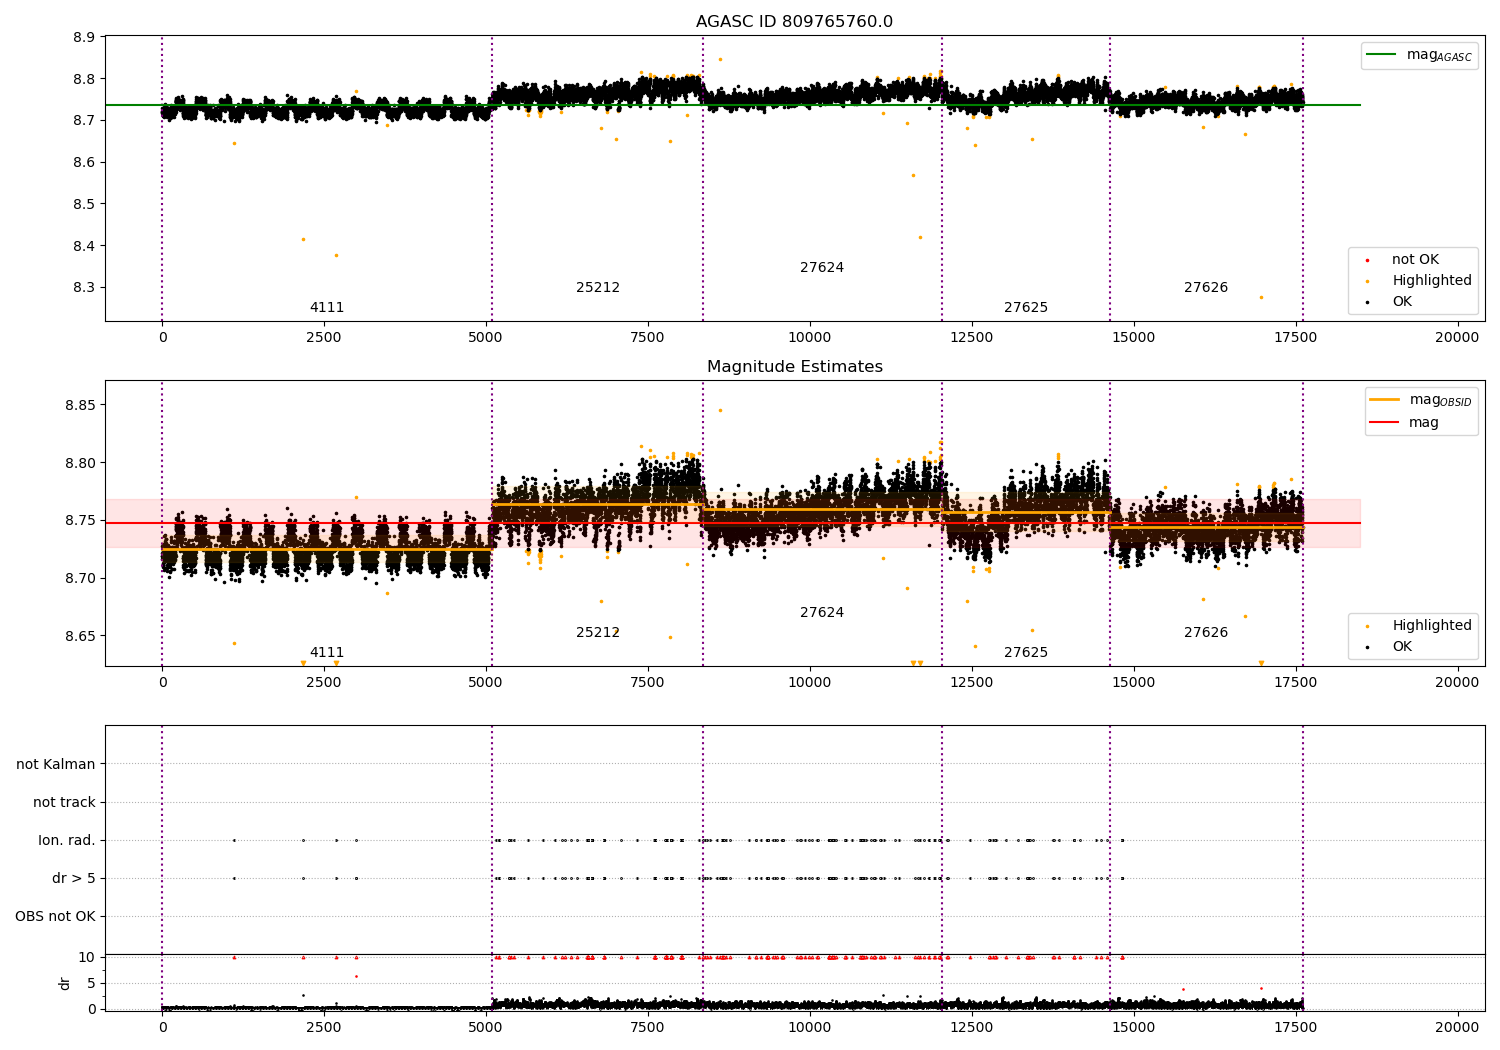This screenshot has height=1050, width=1500.
Task: Select the 8.3 y-tick in top plot
Action: coord(85,288)
